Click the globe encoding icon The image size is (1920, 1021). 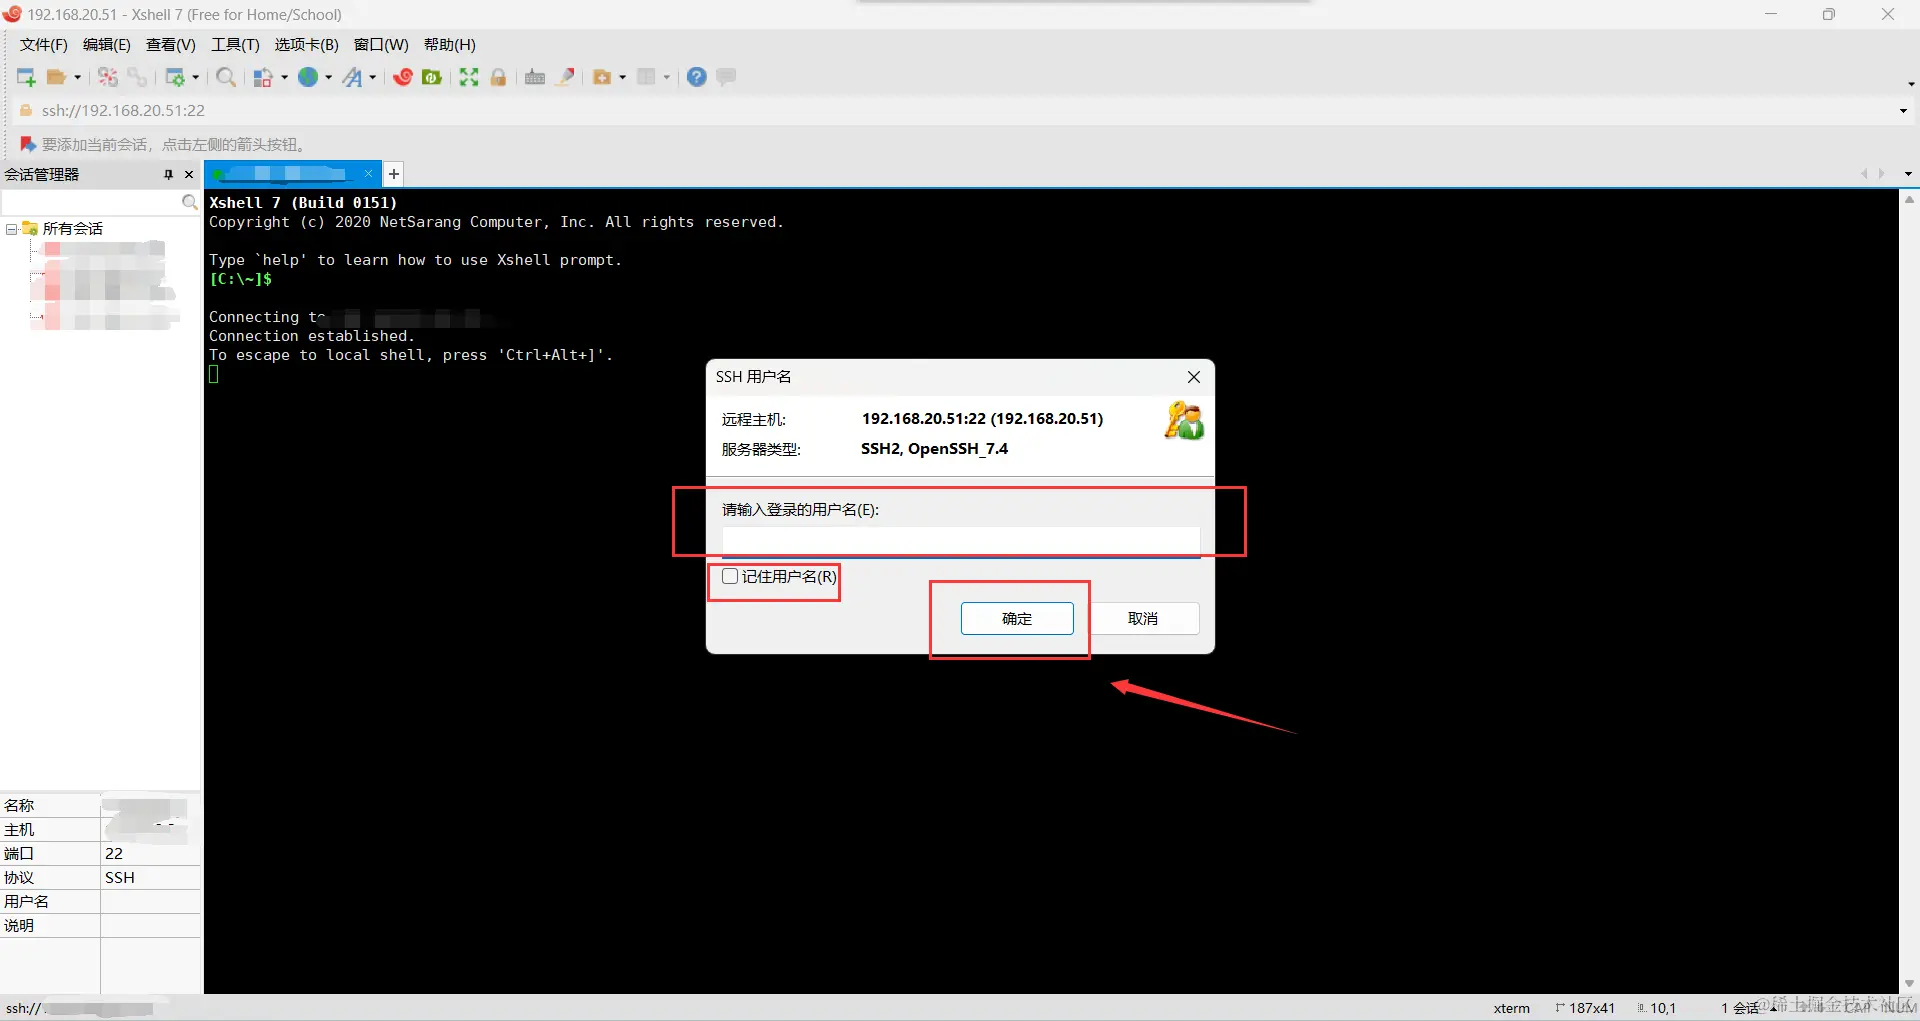308,77
